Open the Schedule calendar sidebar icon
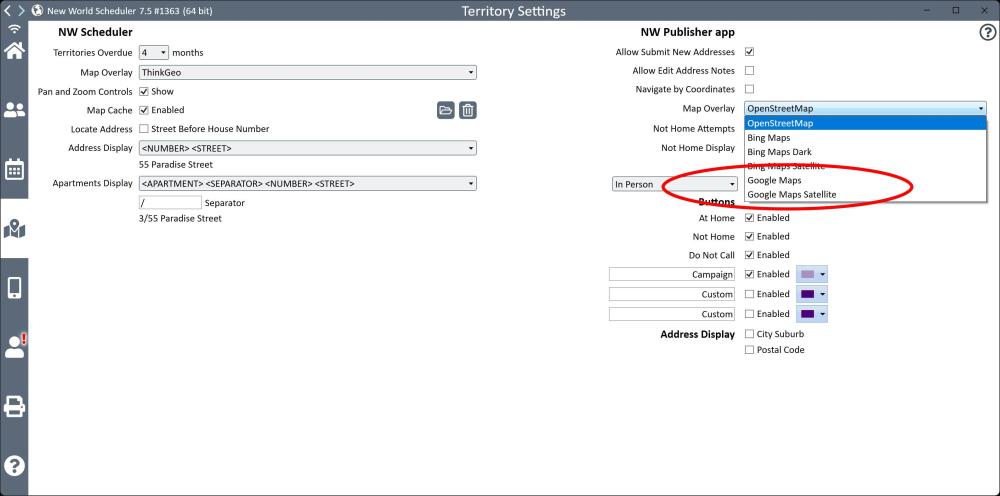Image resolution: width=1000 pixels, height=496 pixels. [x=14, y=169]
